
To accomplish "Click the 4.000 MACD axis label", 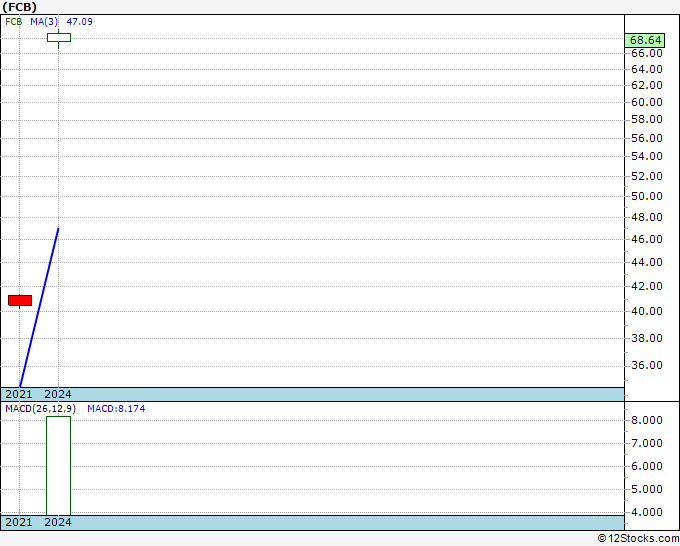I will coord(647,512).
